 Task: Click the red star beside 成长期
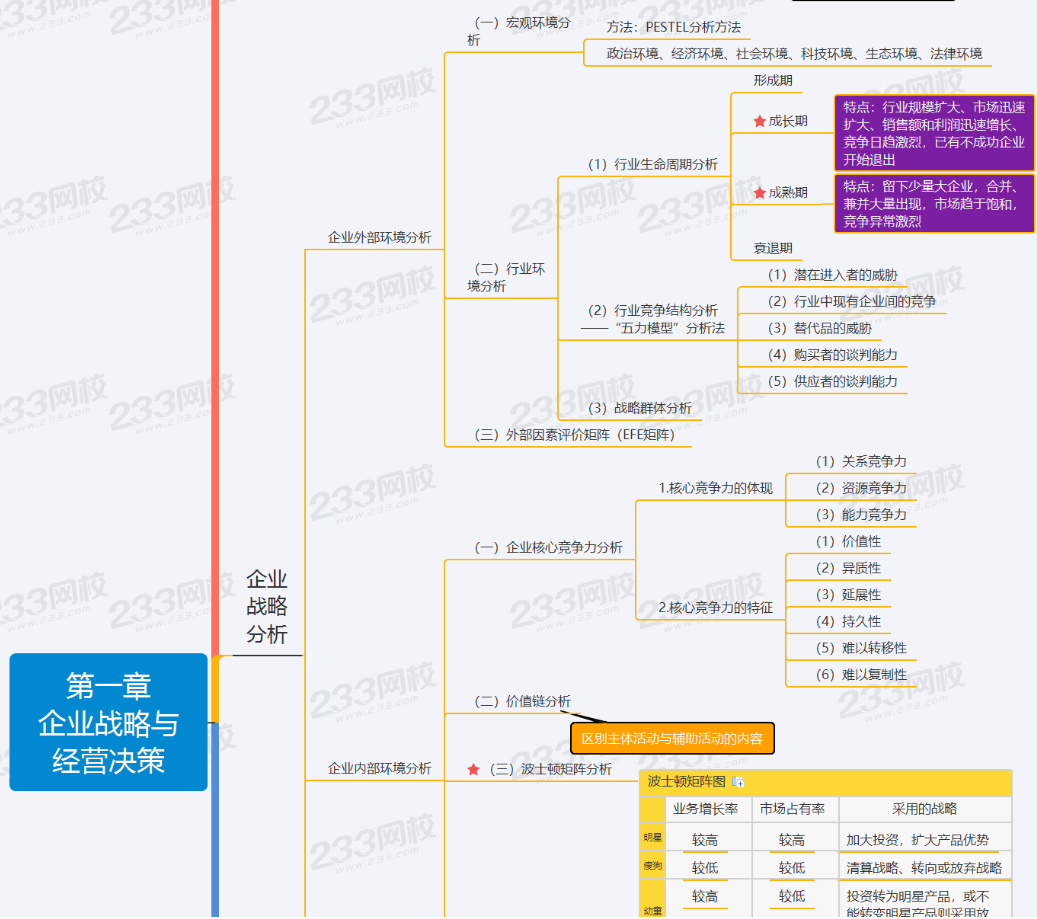[760, 121]
